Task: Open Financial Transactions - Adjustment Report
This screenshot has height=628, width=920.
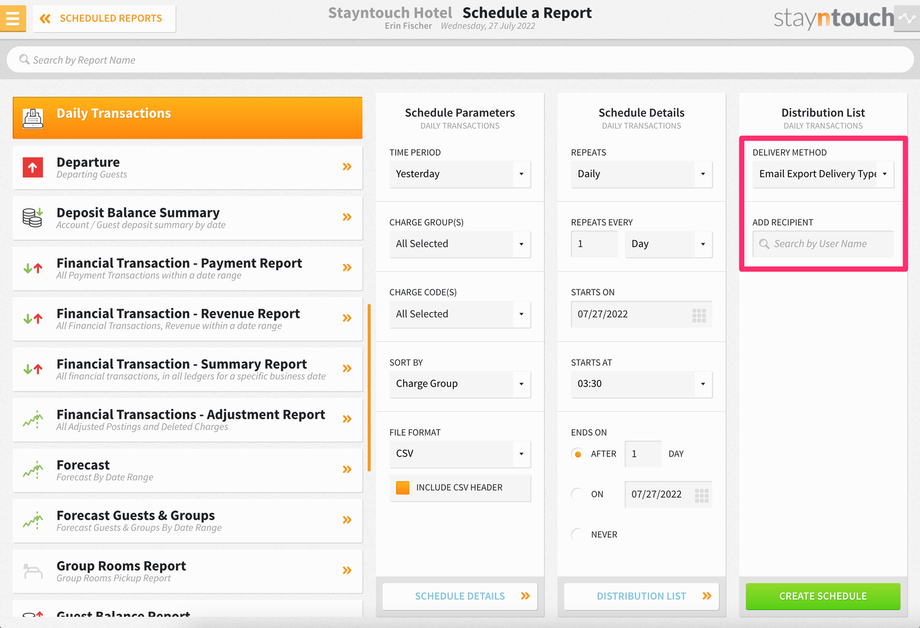Action: pos(187,420)
